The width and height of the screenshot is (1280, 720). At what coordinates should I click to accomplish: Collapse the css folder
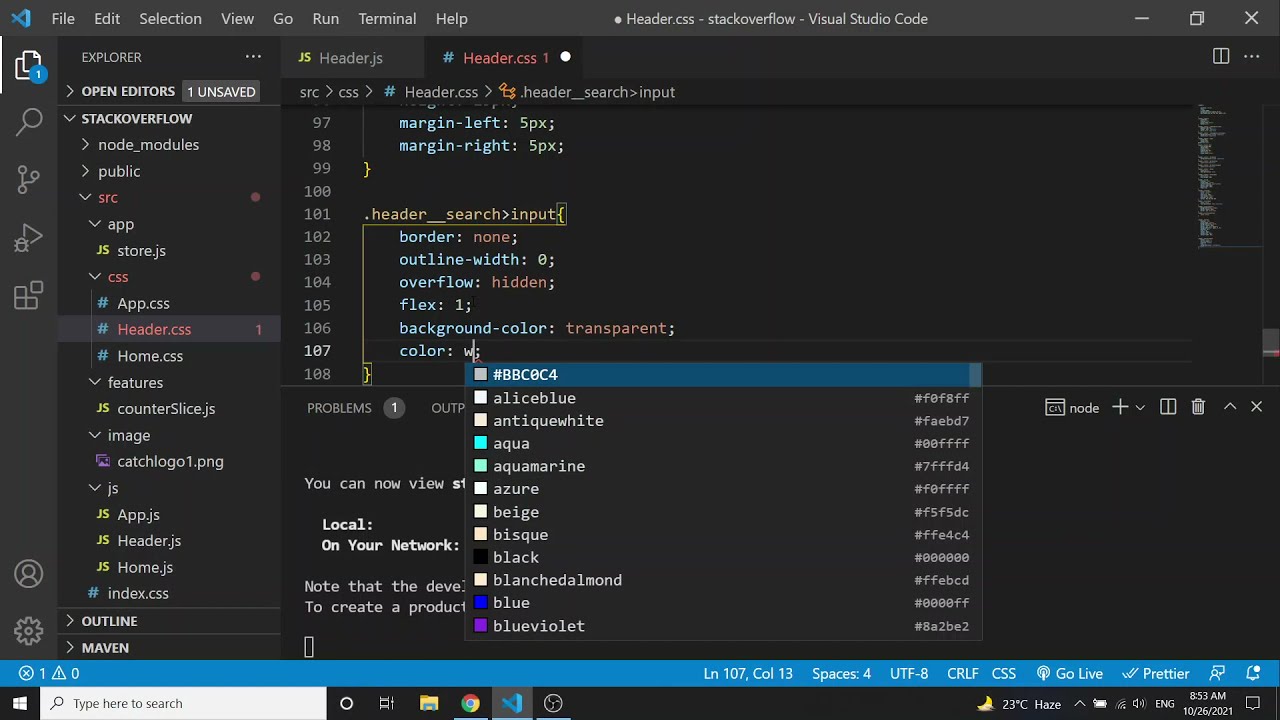tap(118, 276)
